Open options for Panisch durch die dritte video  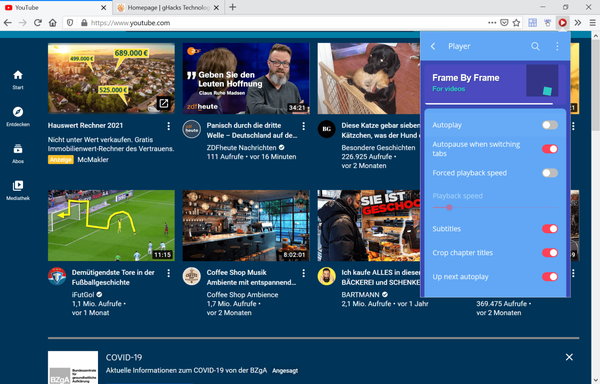tap(303, 126)
